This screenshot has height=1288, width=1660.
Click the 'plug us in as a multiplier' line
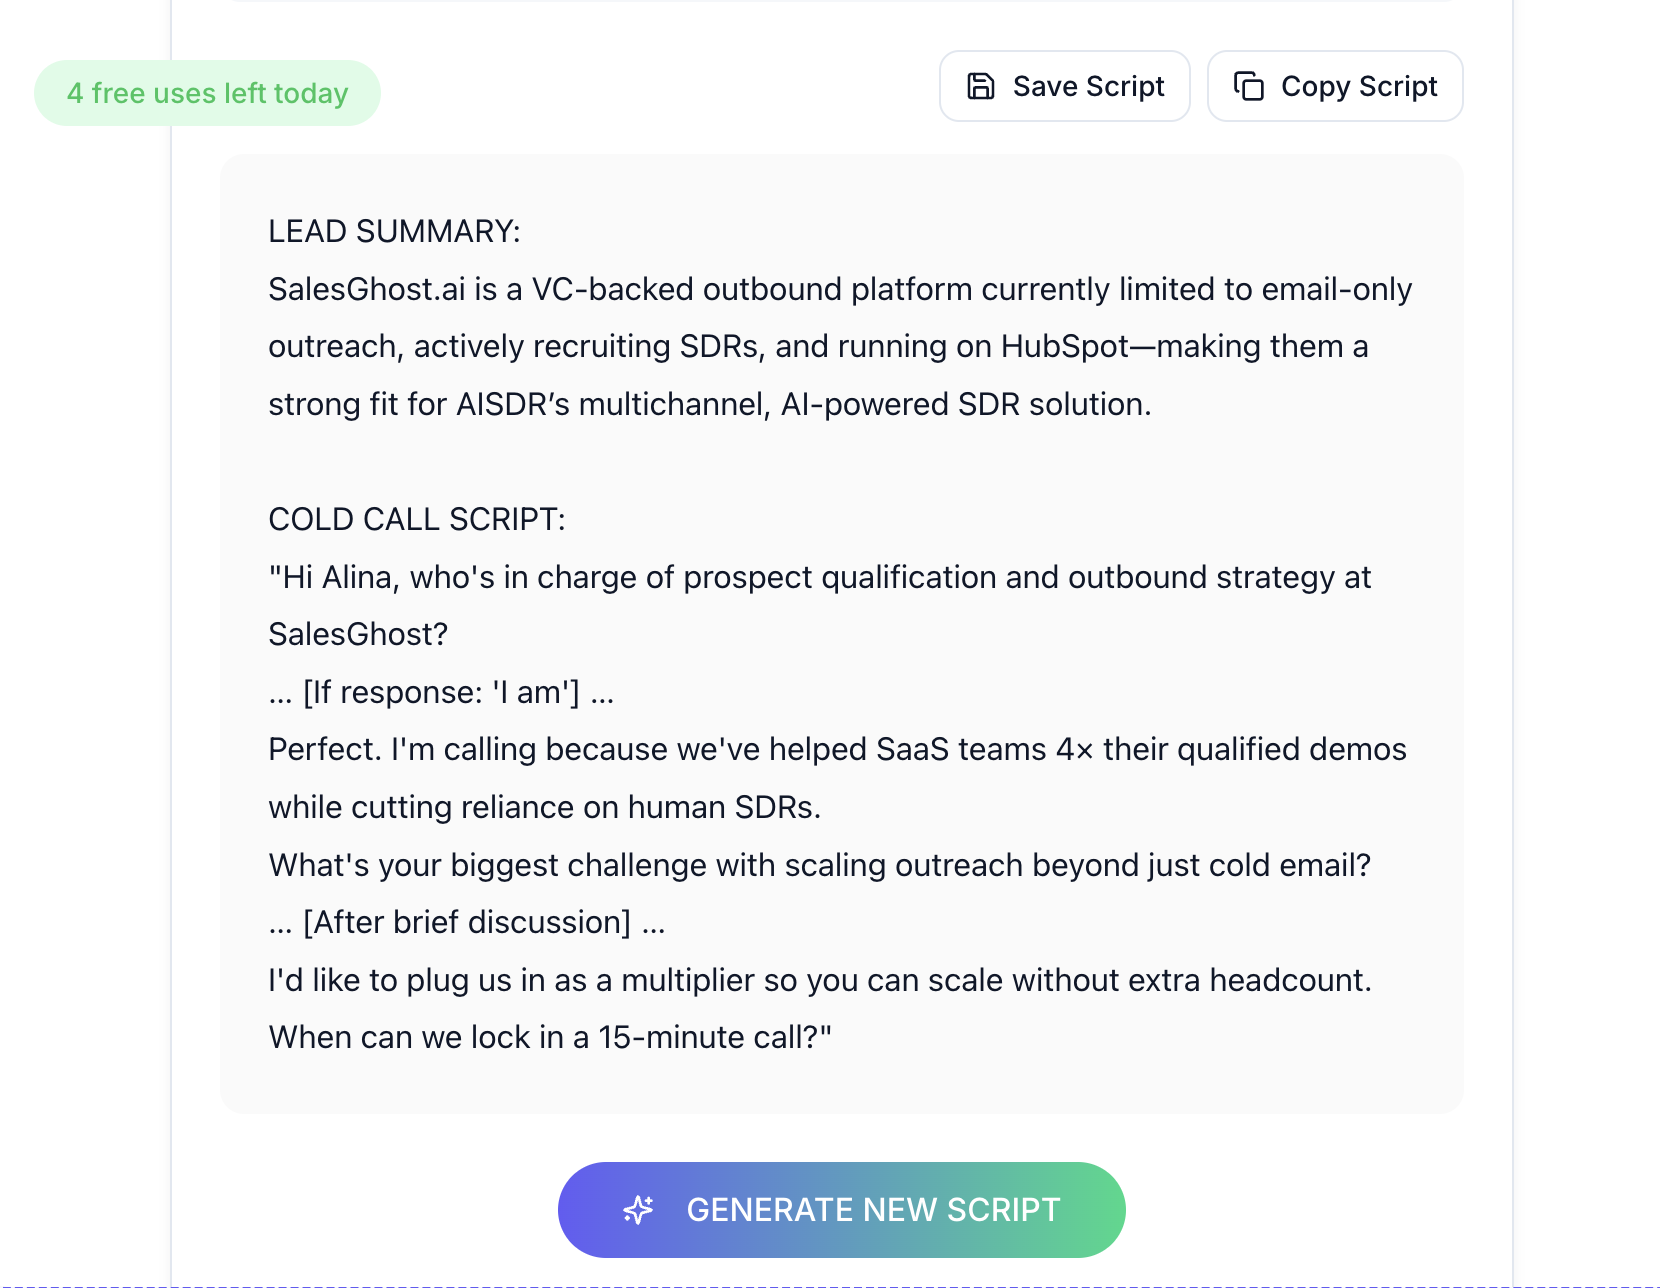point(818,980)
